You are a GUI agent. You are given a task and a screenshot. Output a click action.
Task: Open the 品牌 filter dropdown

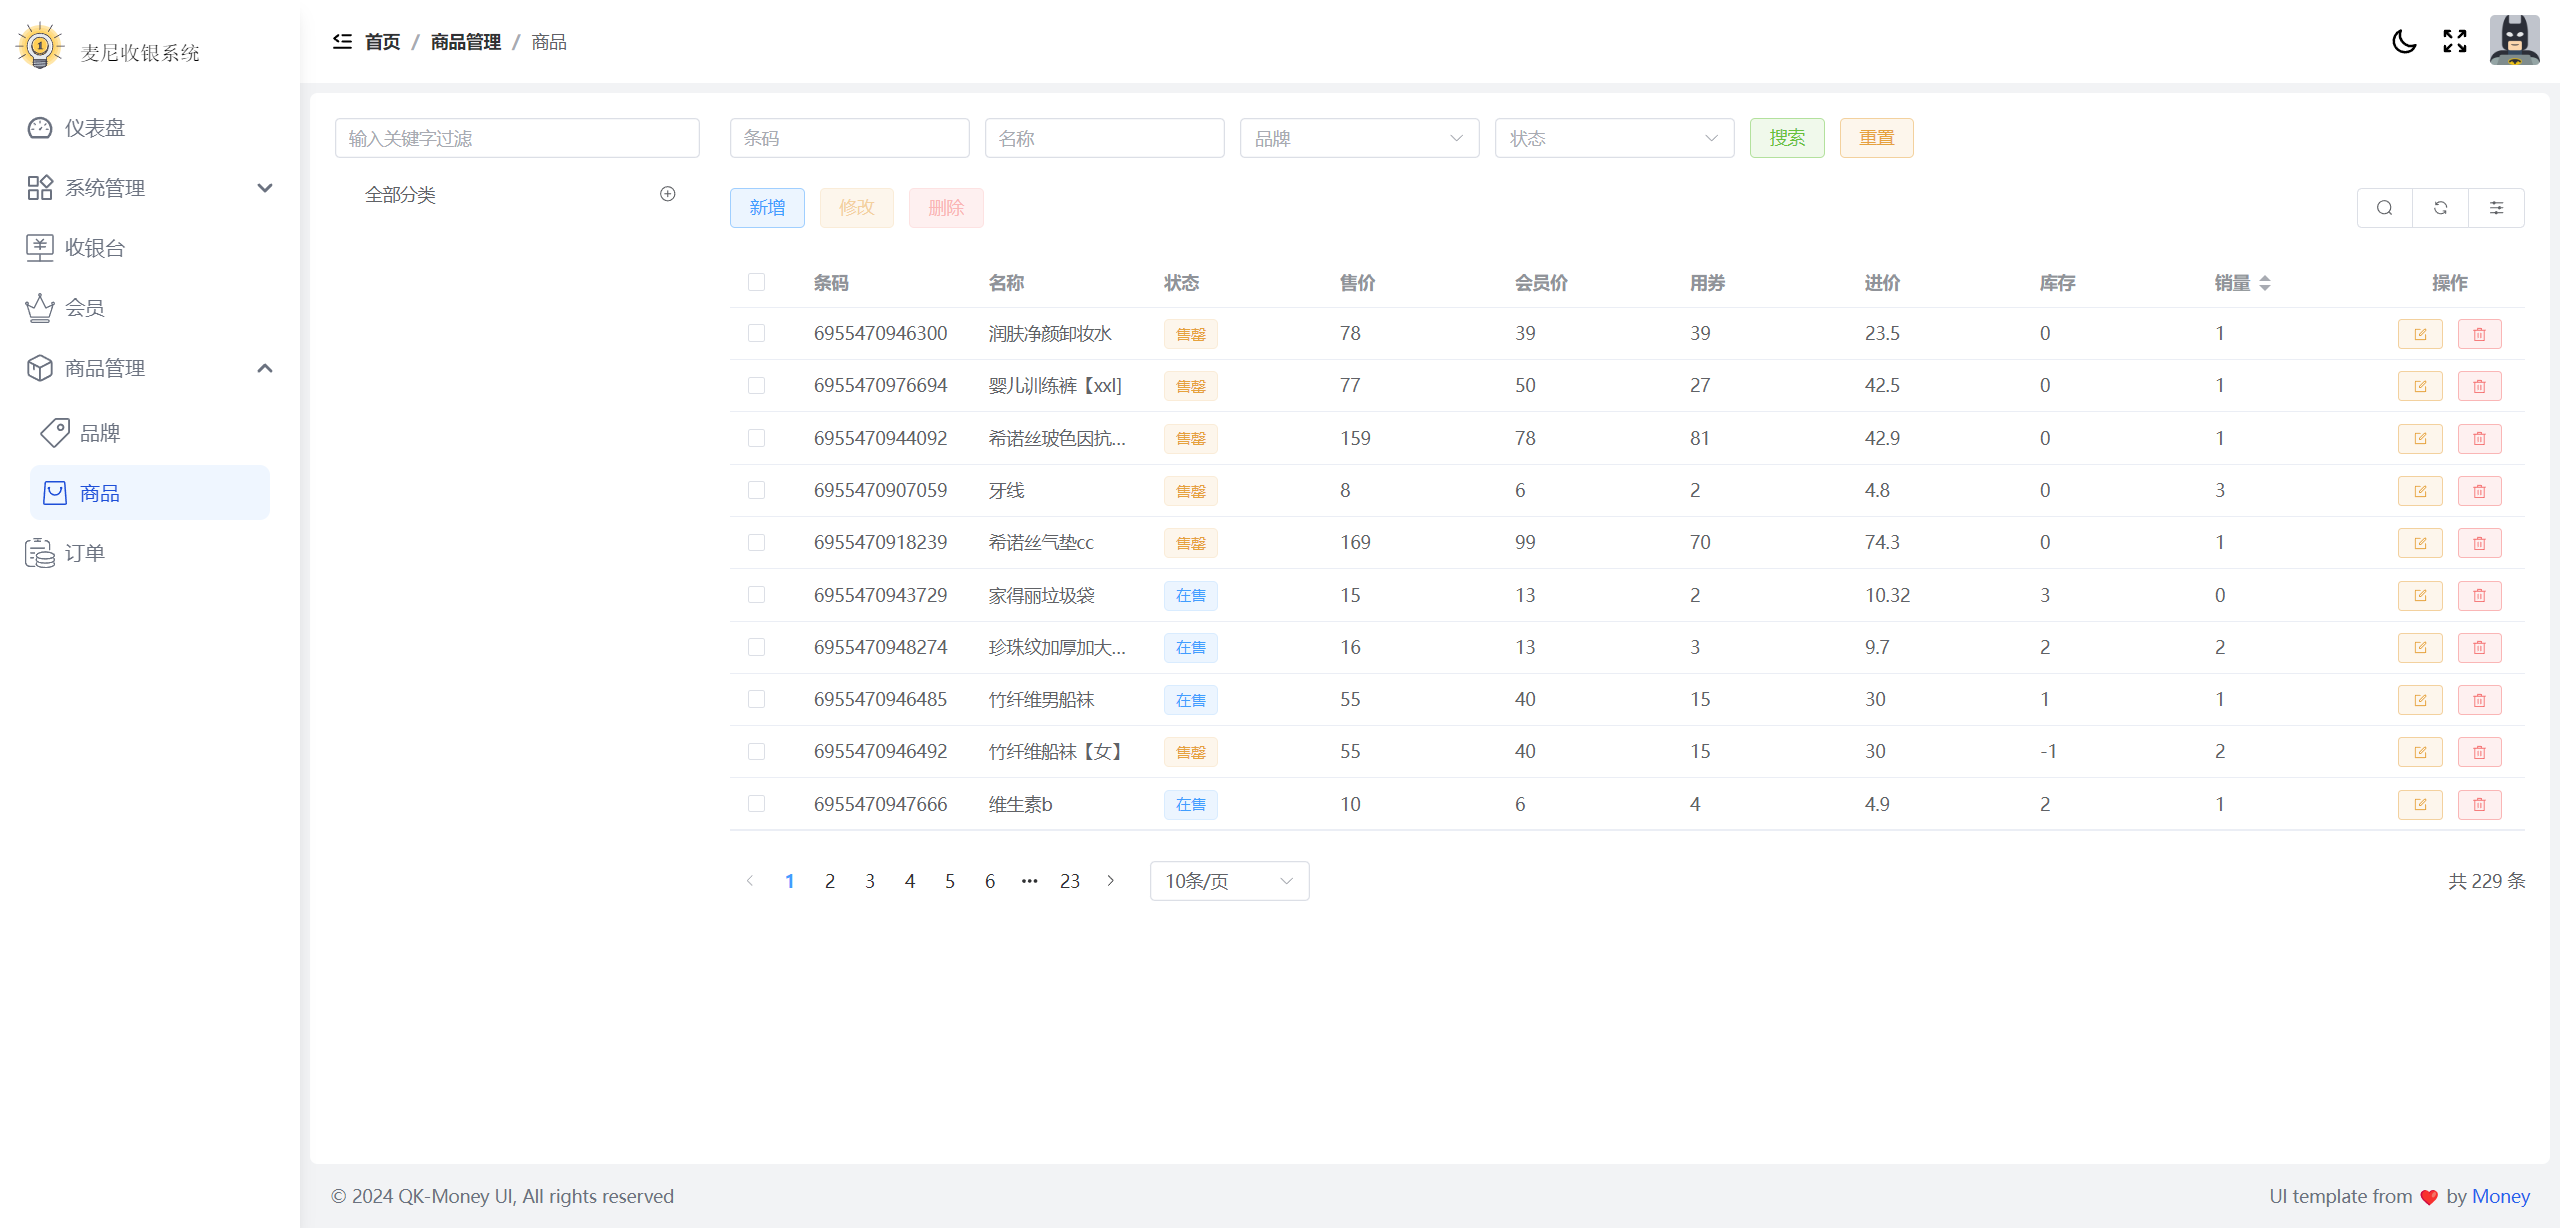pos(1359,138)
